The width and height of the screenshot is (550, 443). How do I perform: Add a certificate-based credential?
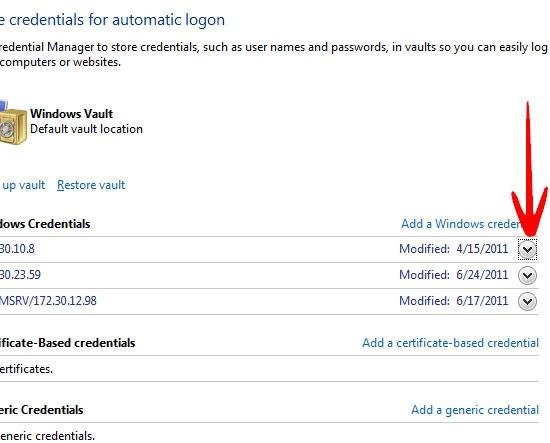[x=450, y=343]
